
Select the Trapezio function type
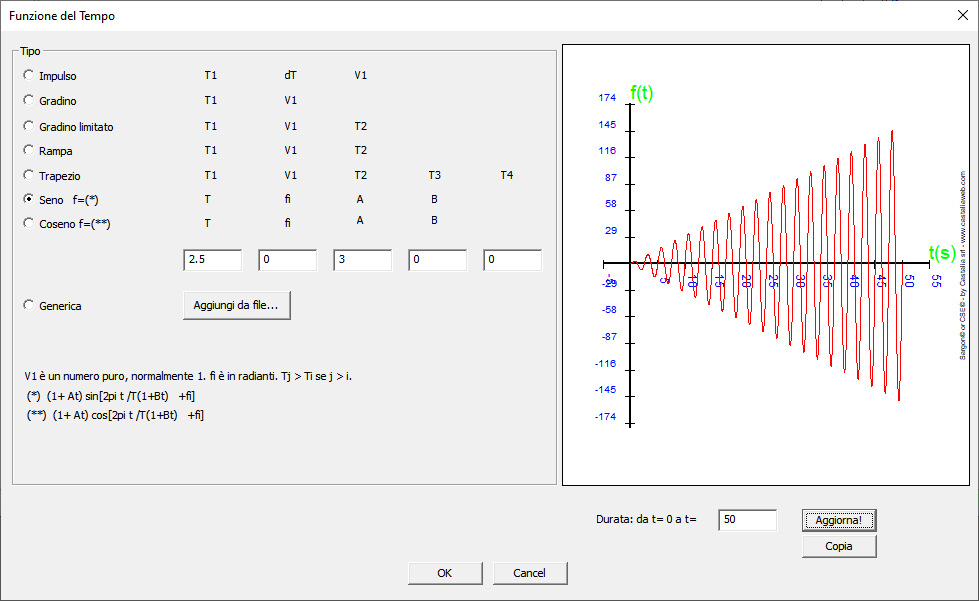[x=28, y=176]
